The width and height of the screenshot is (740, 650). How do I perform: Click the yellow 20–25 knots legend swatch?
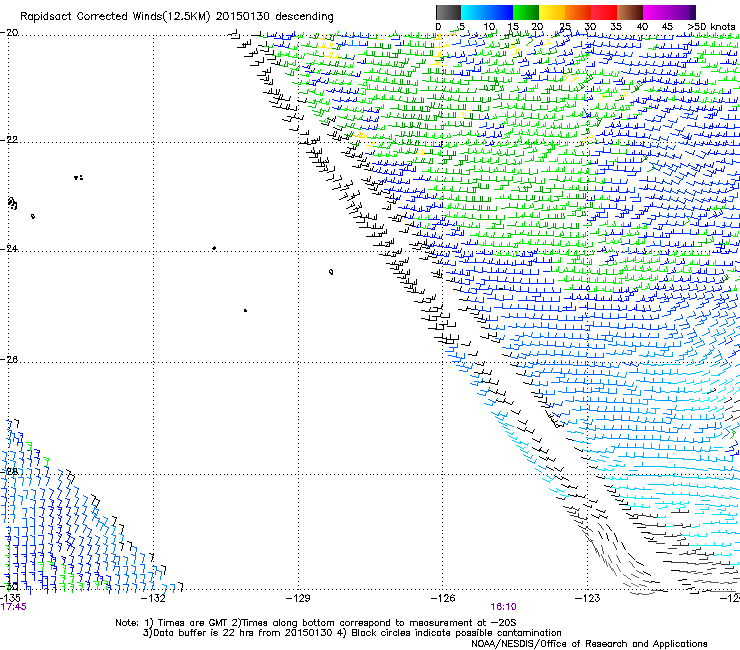coord(552,12)
